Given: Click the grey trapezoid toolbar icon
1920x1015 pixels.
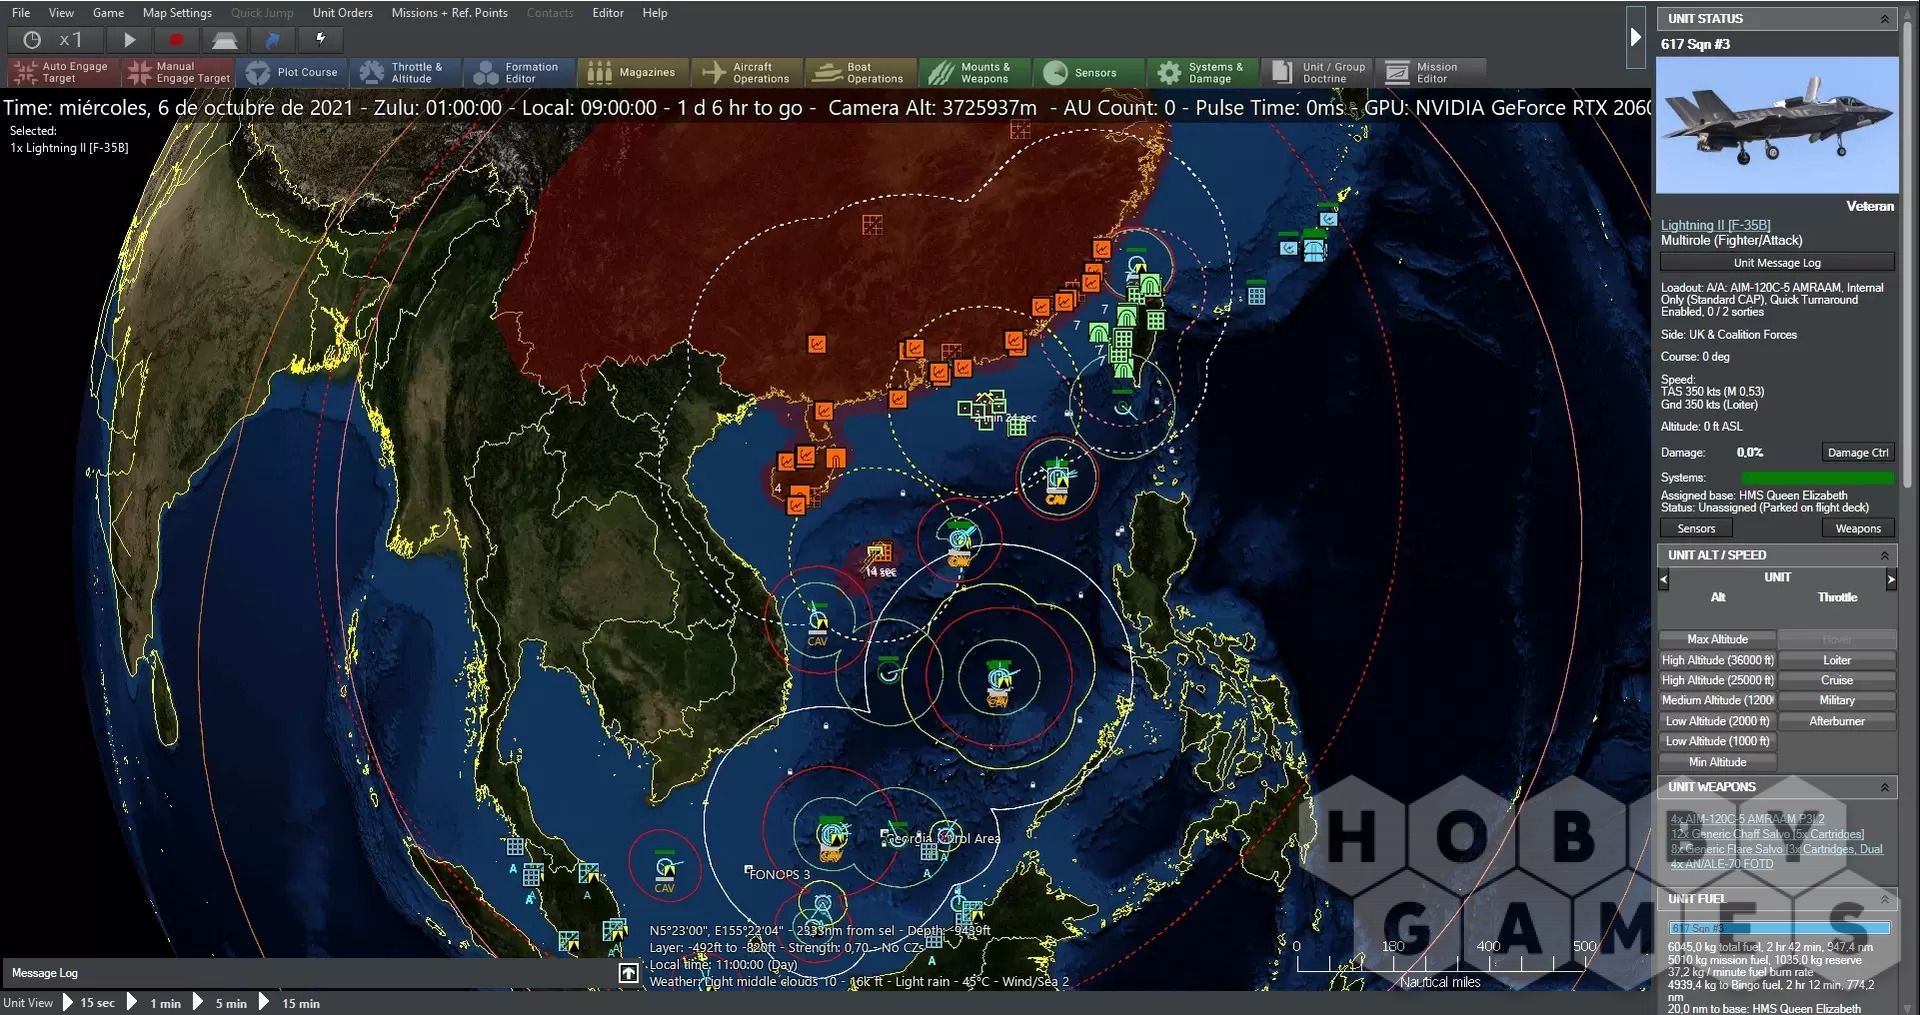Looking at the screenshot, I should (x=224, y=40).
